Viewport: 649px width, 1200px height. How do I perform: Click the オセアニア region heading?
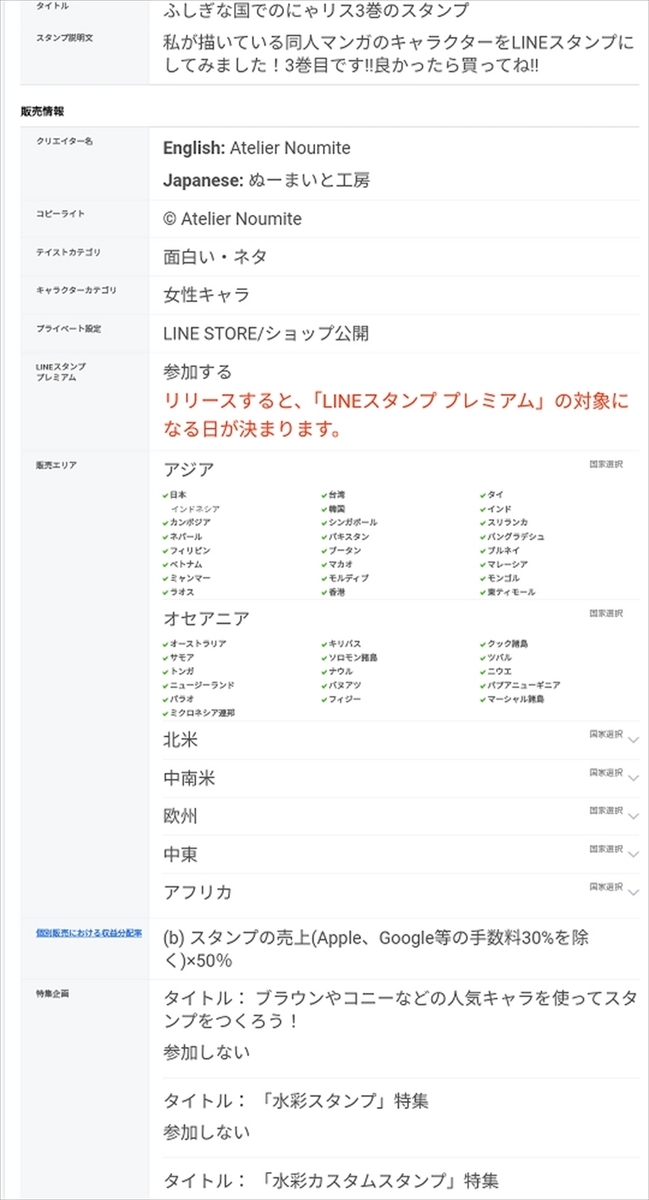tap(207, 618)
